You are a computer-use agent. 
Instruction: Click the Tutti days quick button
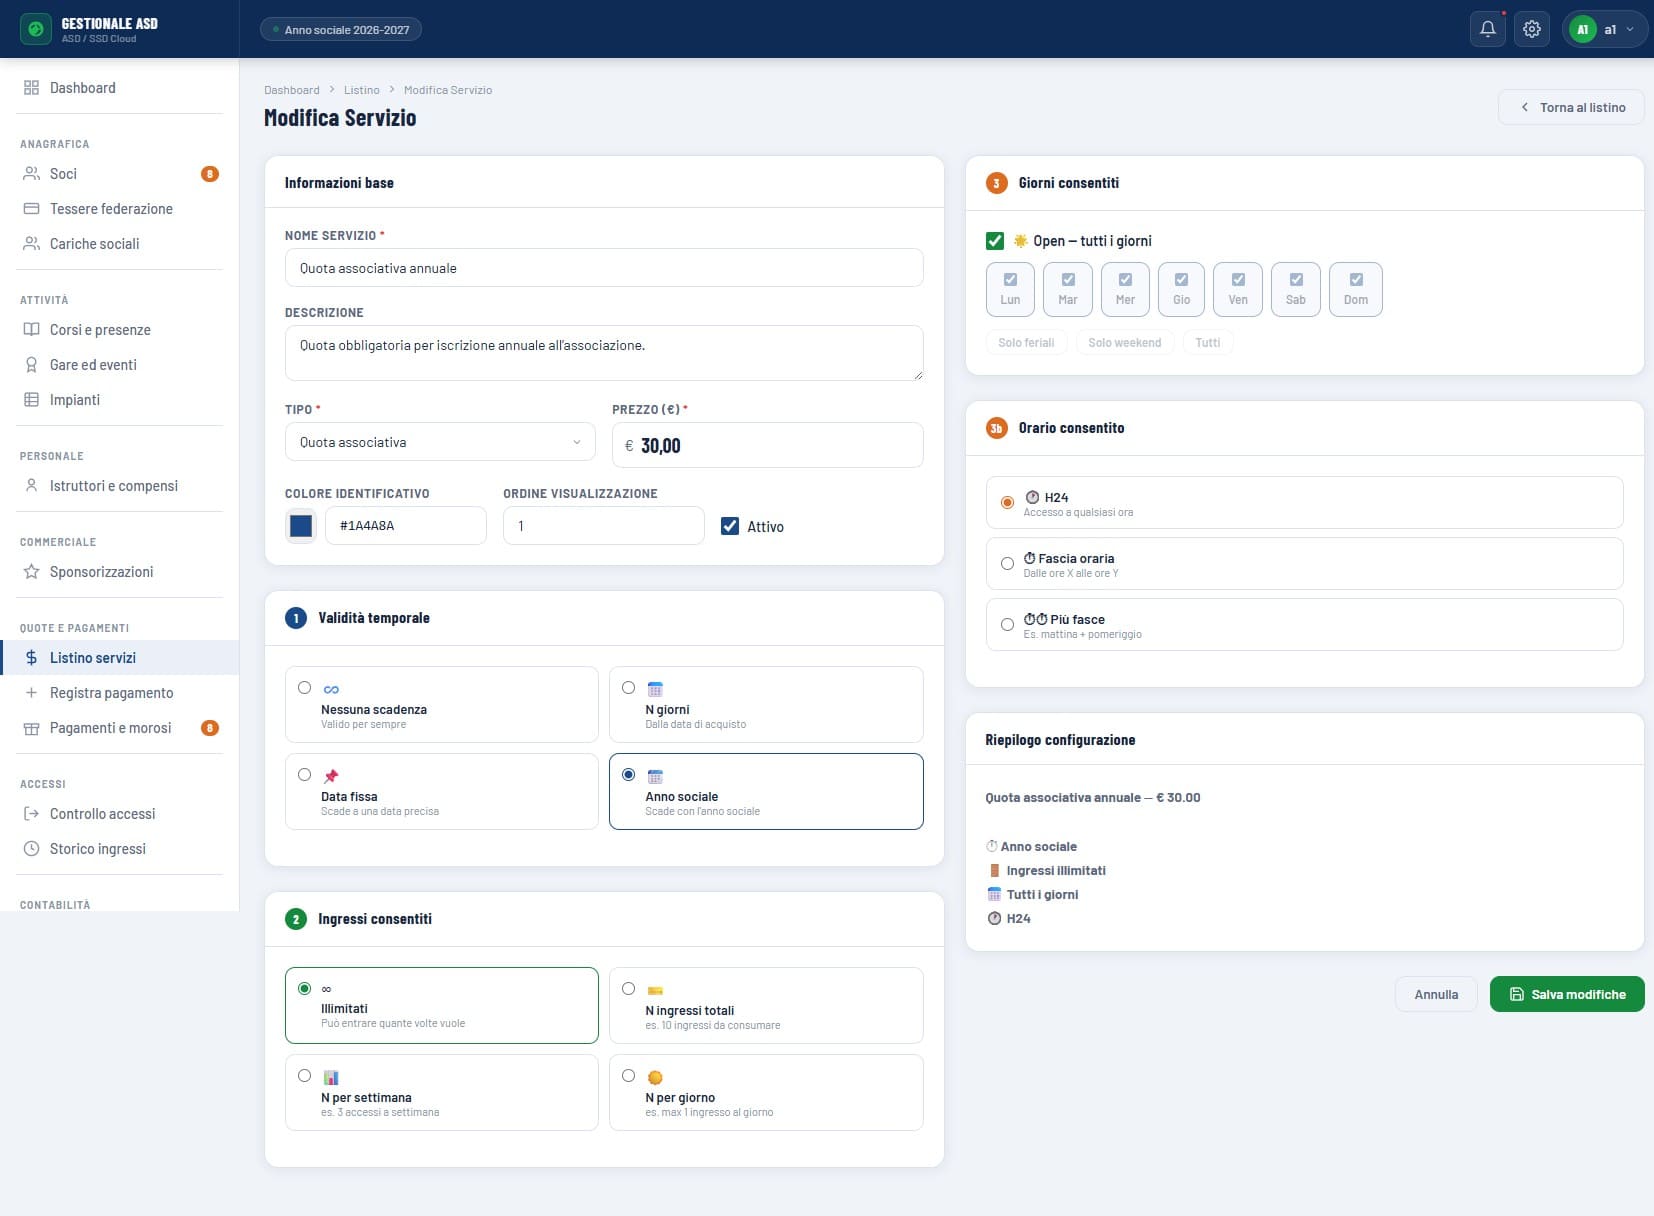(1208, 343)
